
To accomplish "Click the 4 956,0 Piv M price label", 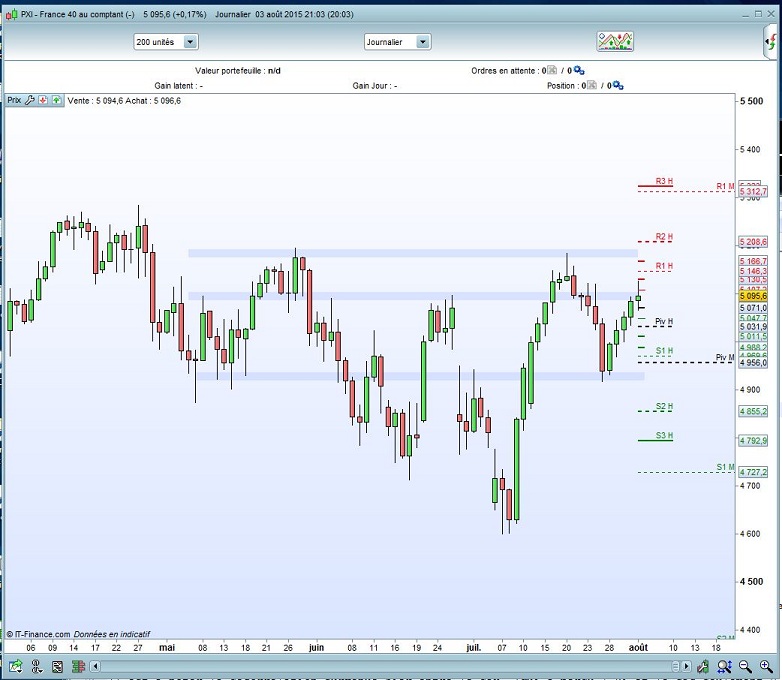I will point(753,363).
